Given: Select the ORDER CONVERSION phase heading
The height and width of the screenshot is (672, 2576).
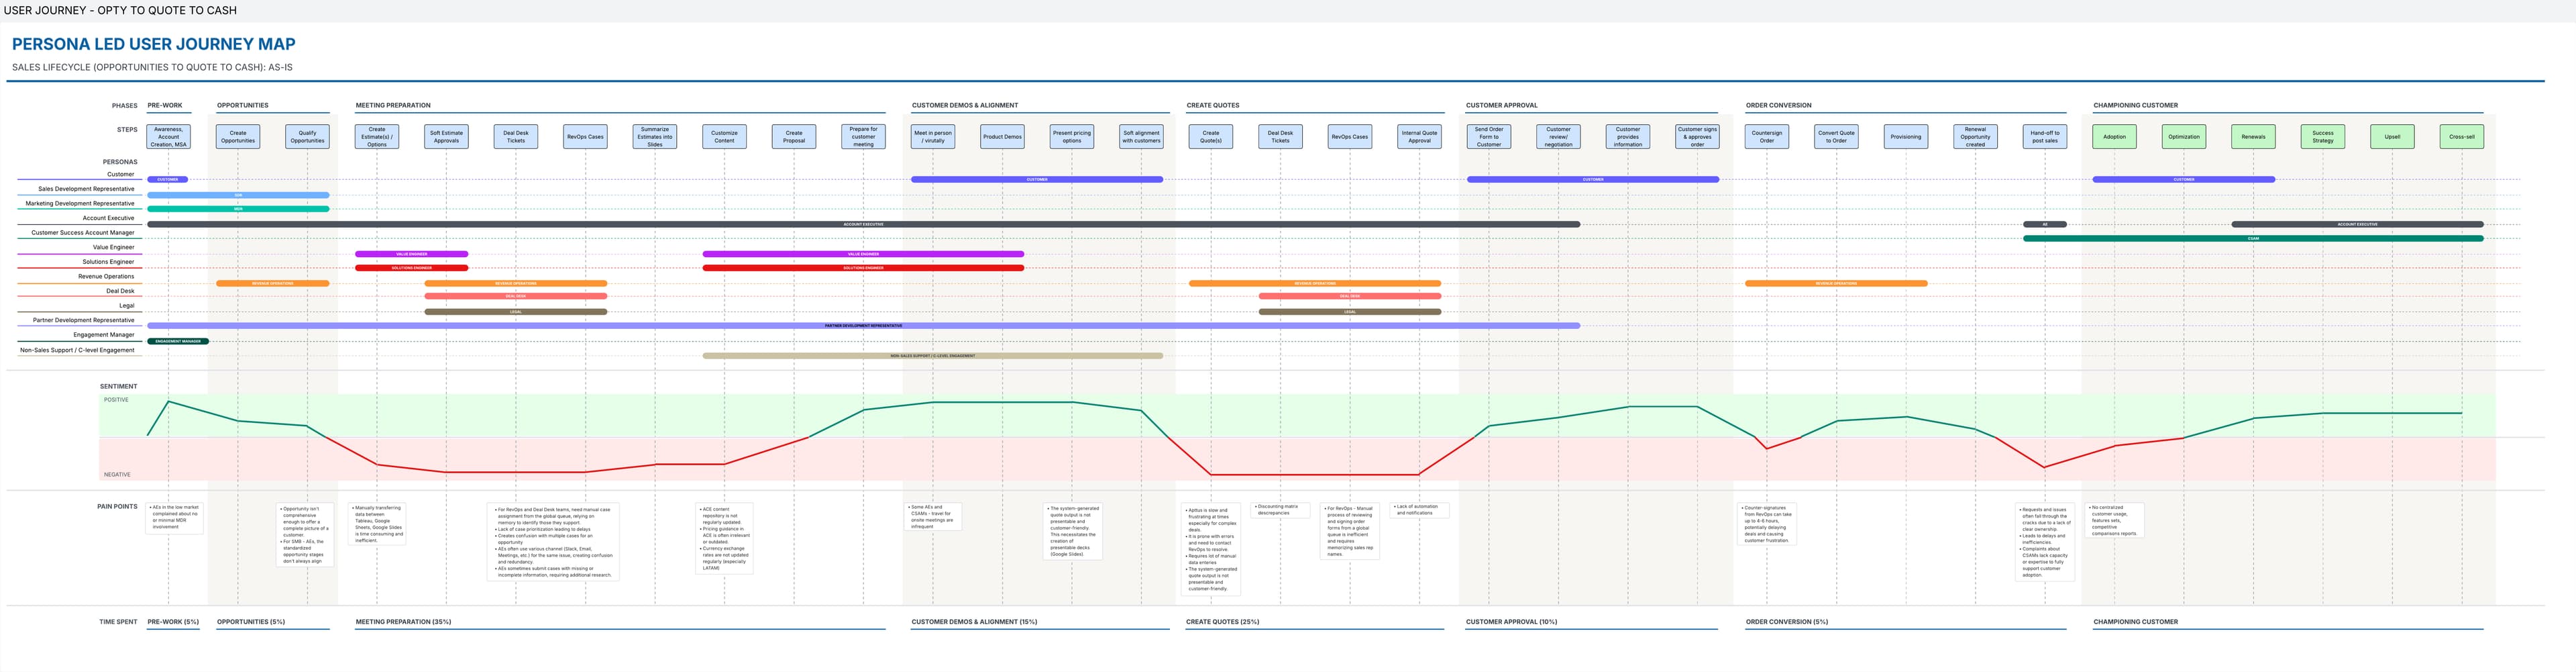Looking at the screenshot, I should click(1779, 105).
